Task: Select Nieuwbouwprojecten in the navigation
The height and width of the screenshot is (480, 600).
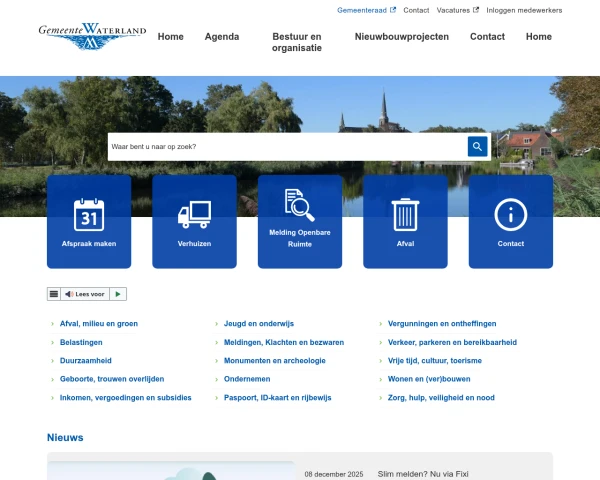Action: point(402,37)
